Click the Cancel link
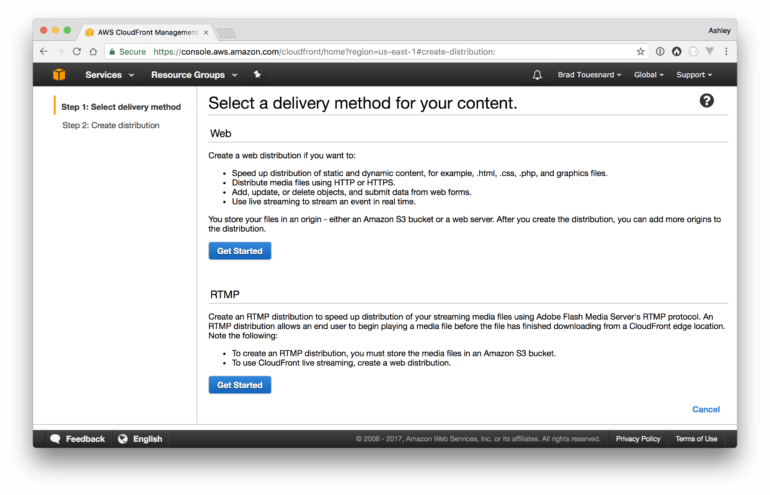The height and width of the screenshot is (495, 770). click(x=705, y=409)
